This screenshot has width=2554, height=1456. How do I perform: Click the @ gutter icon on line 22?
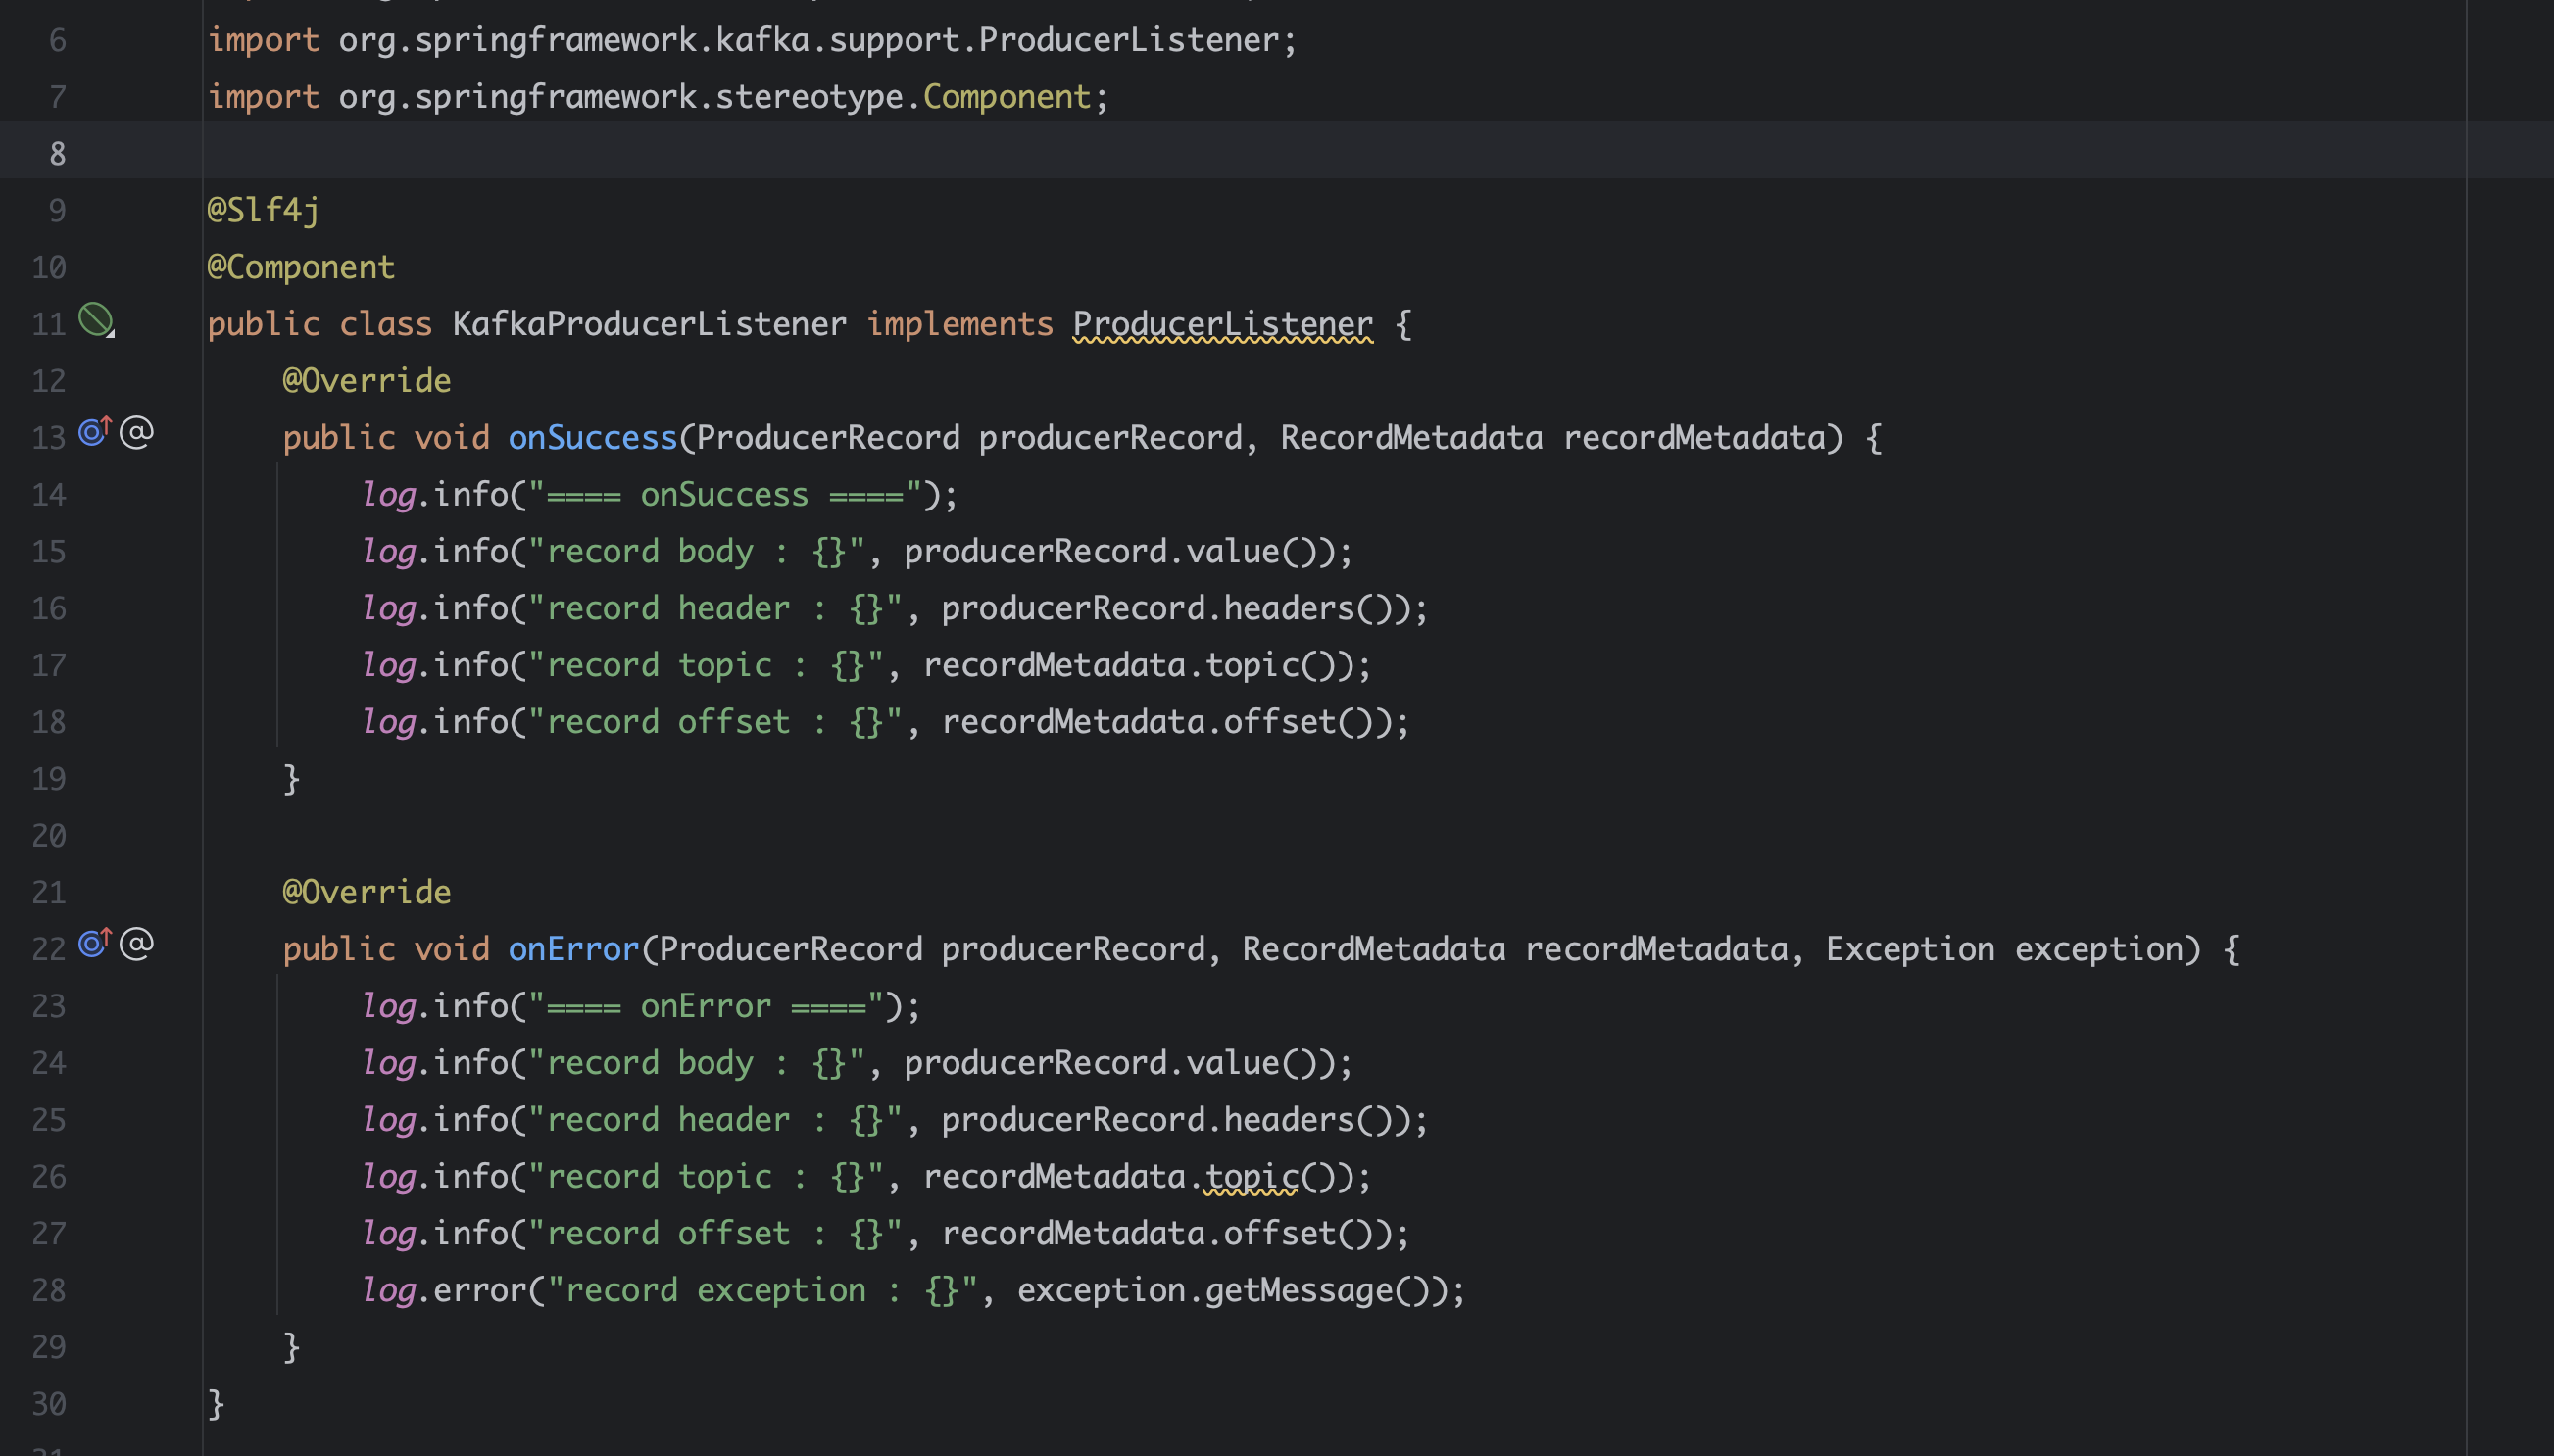[137, 943]
